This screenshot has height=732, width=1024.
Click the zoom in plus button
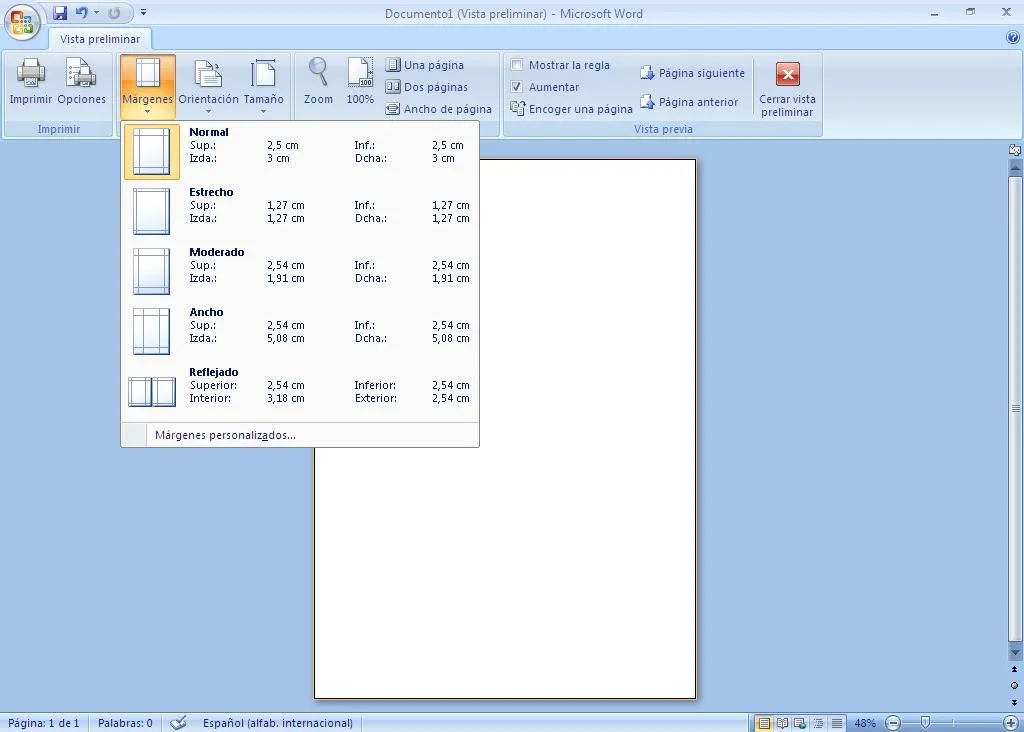pyautogui.click(x=1011, y=723)
